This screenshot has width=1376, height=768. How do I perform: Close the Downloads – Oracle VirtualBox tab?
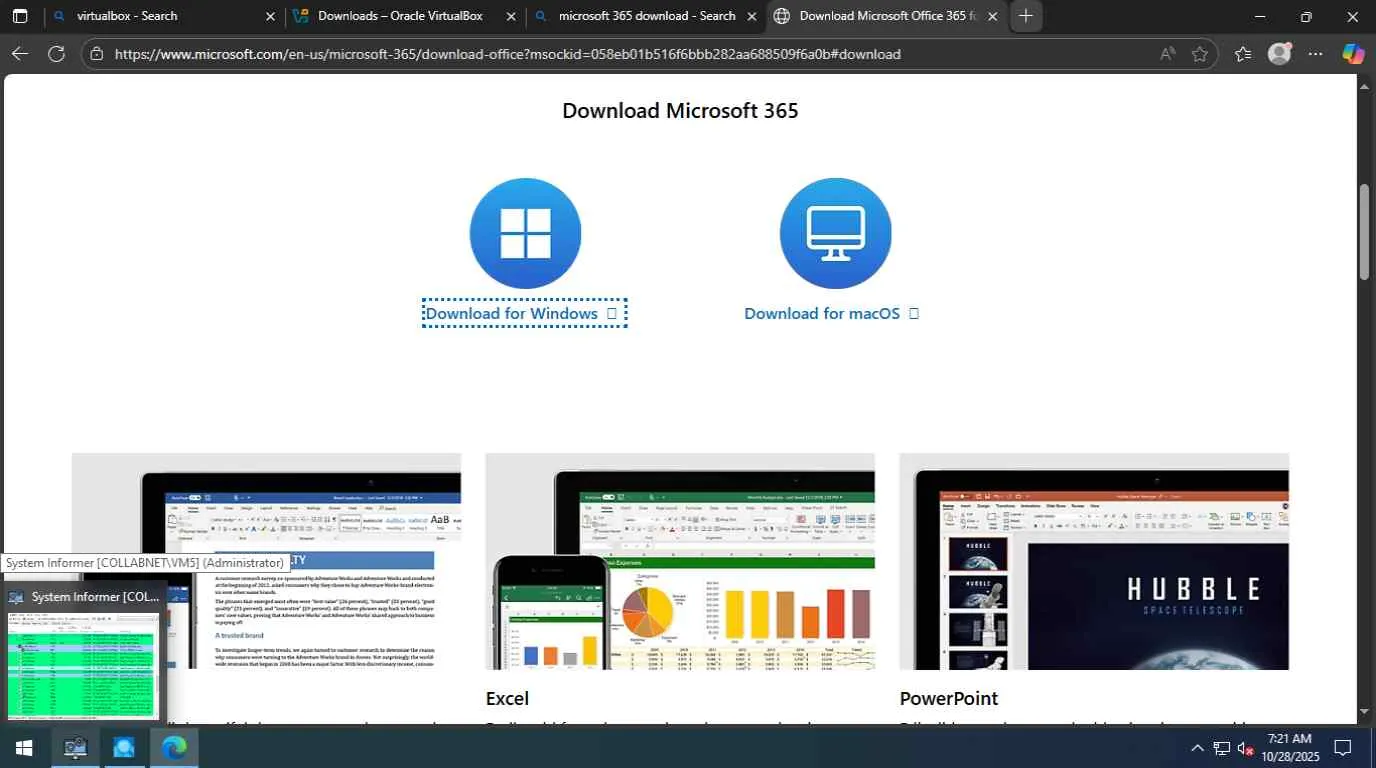point(511,16)
